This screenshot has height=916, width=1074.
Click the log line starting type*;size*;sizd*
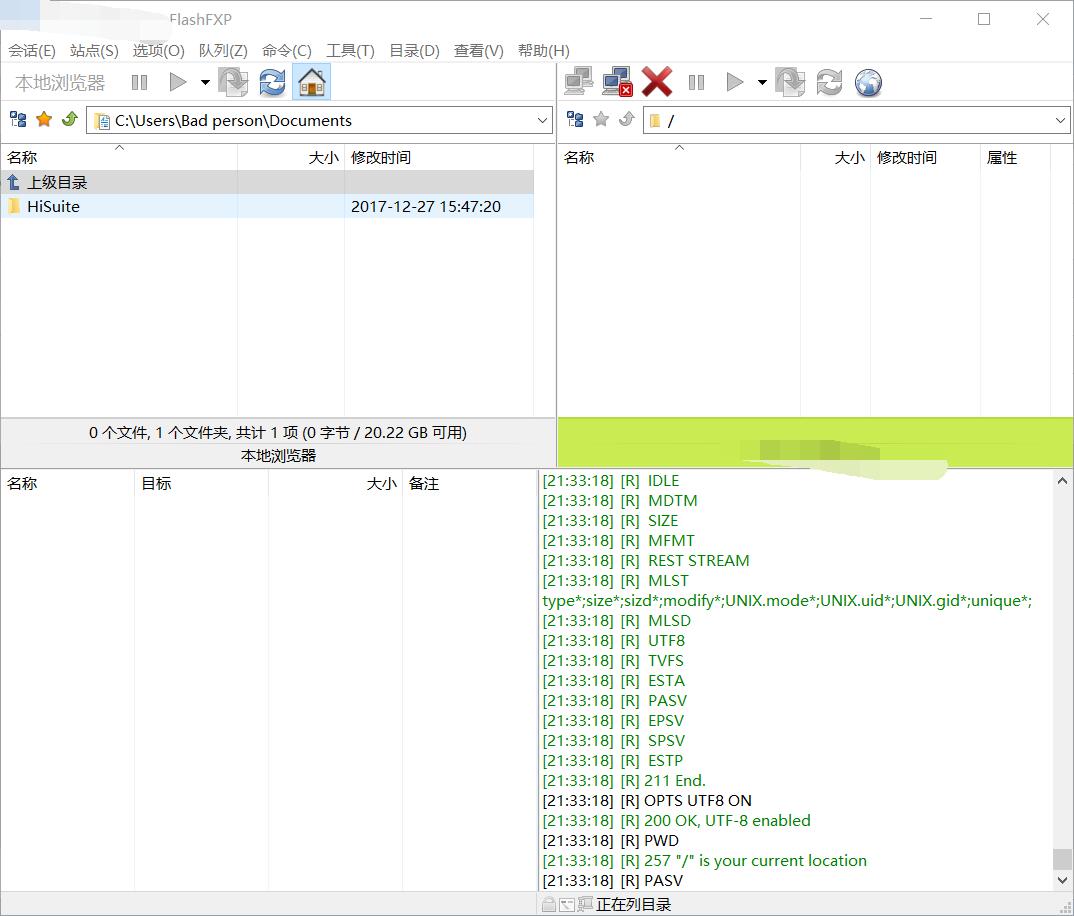787,600
